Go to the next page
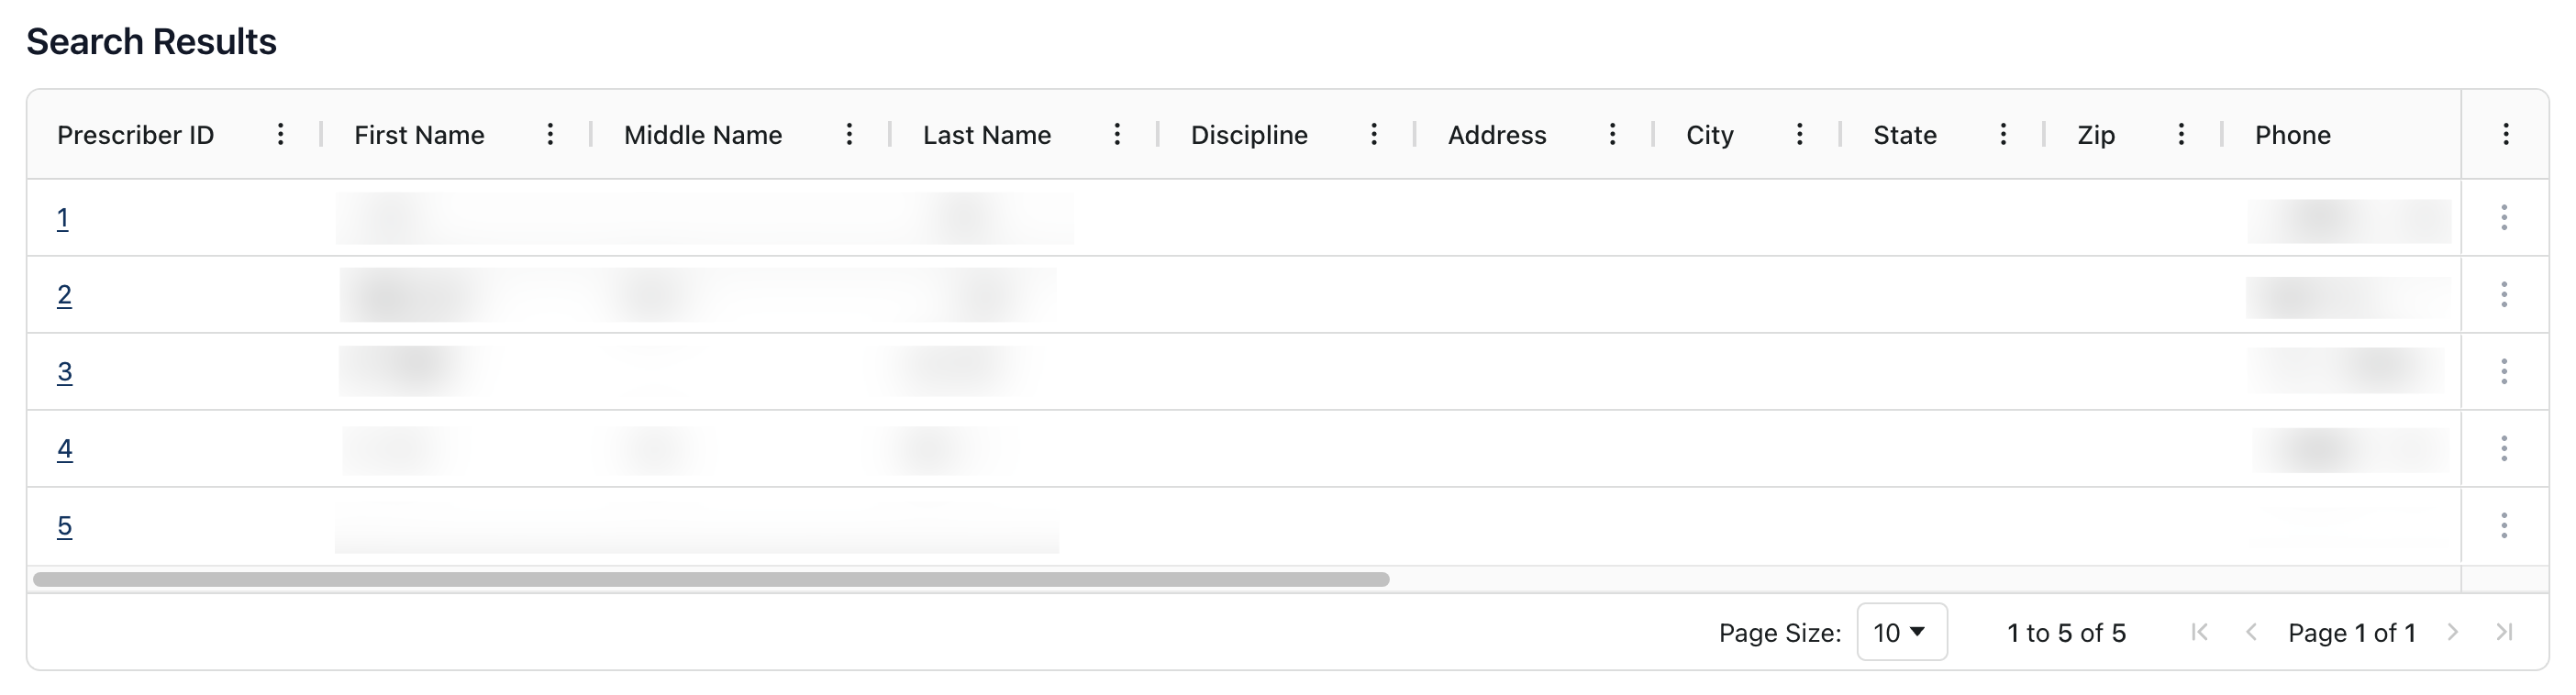2576x695 pixels. point(2453,632)
